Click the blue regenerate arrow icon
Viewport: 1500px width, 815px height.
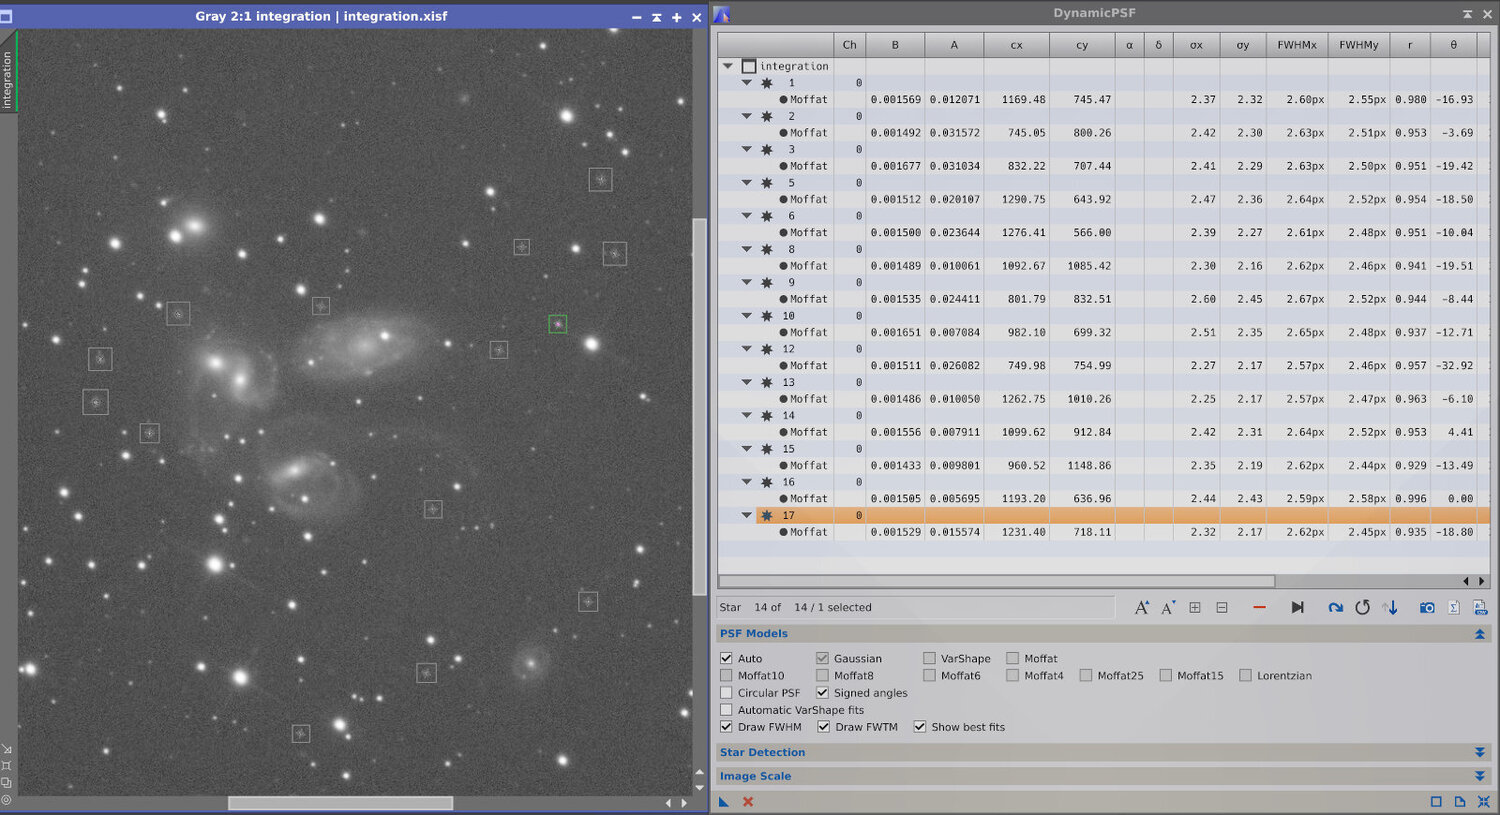click(1335, 608)
